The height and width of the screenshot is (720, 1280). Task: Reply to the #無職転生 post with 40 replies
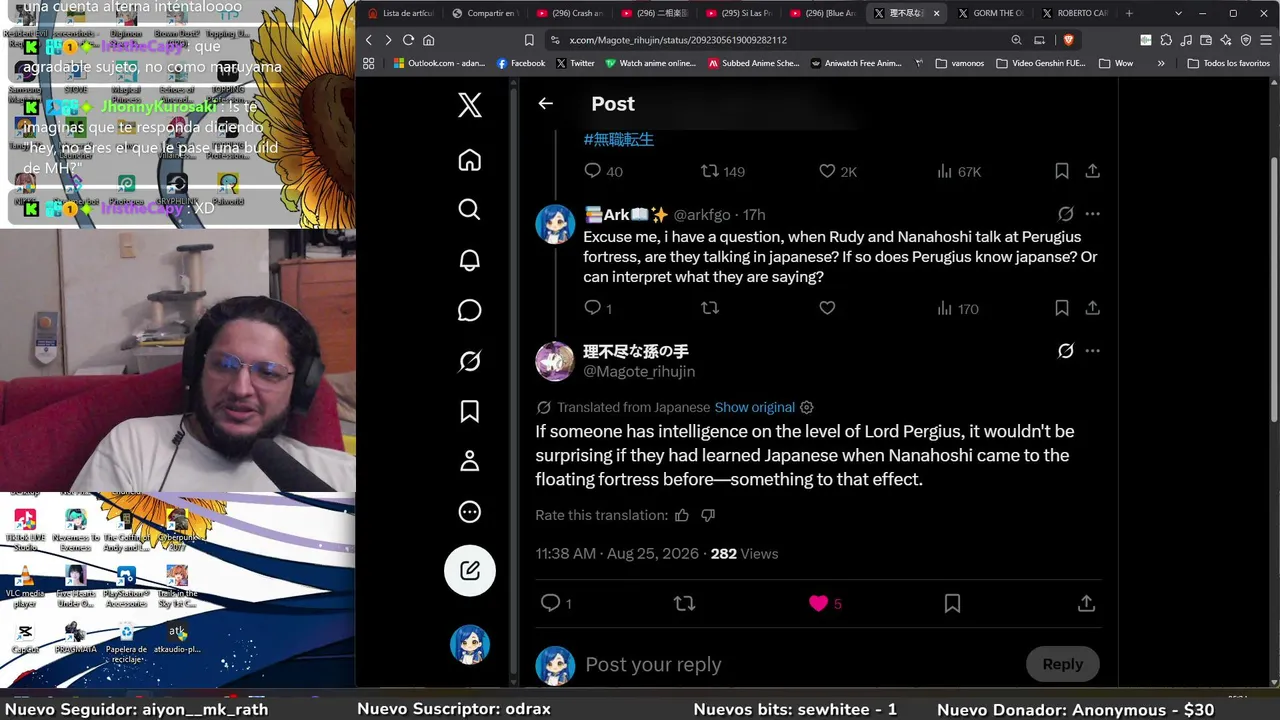pyautogui.click(x=603, y=171)
